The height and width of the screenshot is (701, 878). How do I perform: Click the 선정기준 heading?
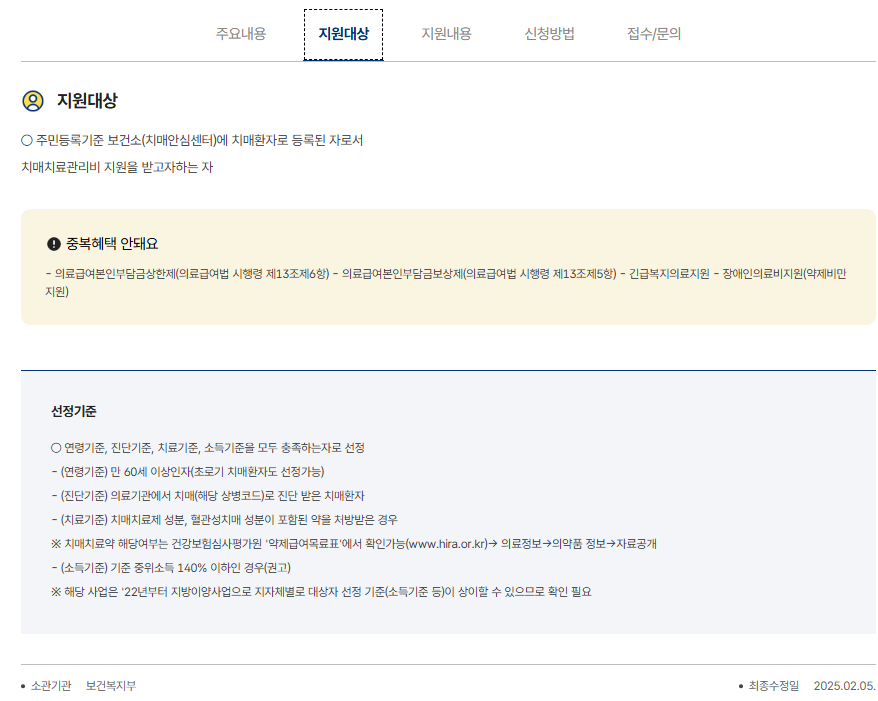point(73,412)
